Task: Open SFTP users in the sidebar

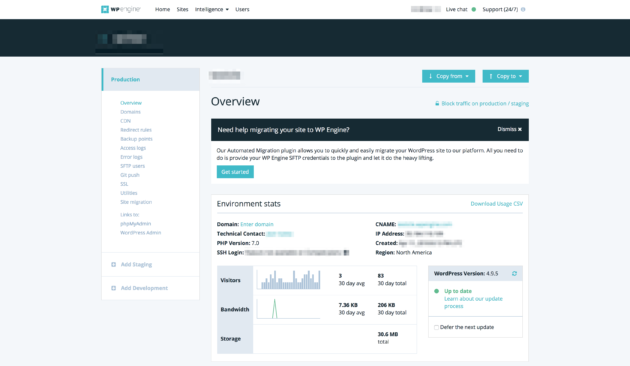Action: 132,166
